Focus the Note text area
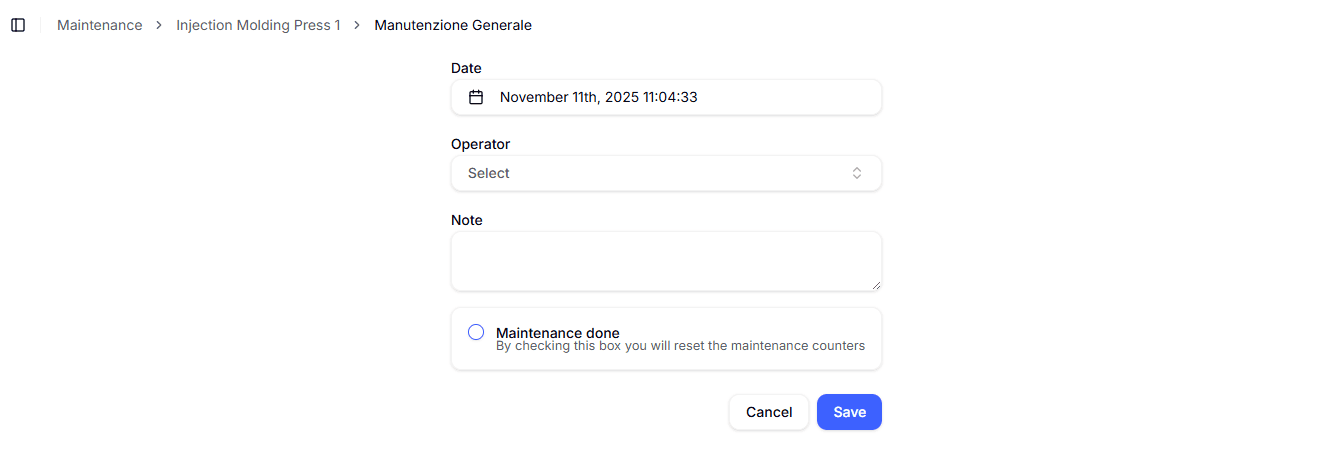 pyautogui.click(x=666, y=261)
